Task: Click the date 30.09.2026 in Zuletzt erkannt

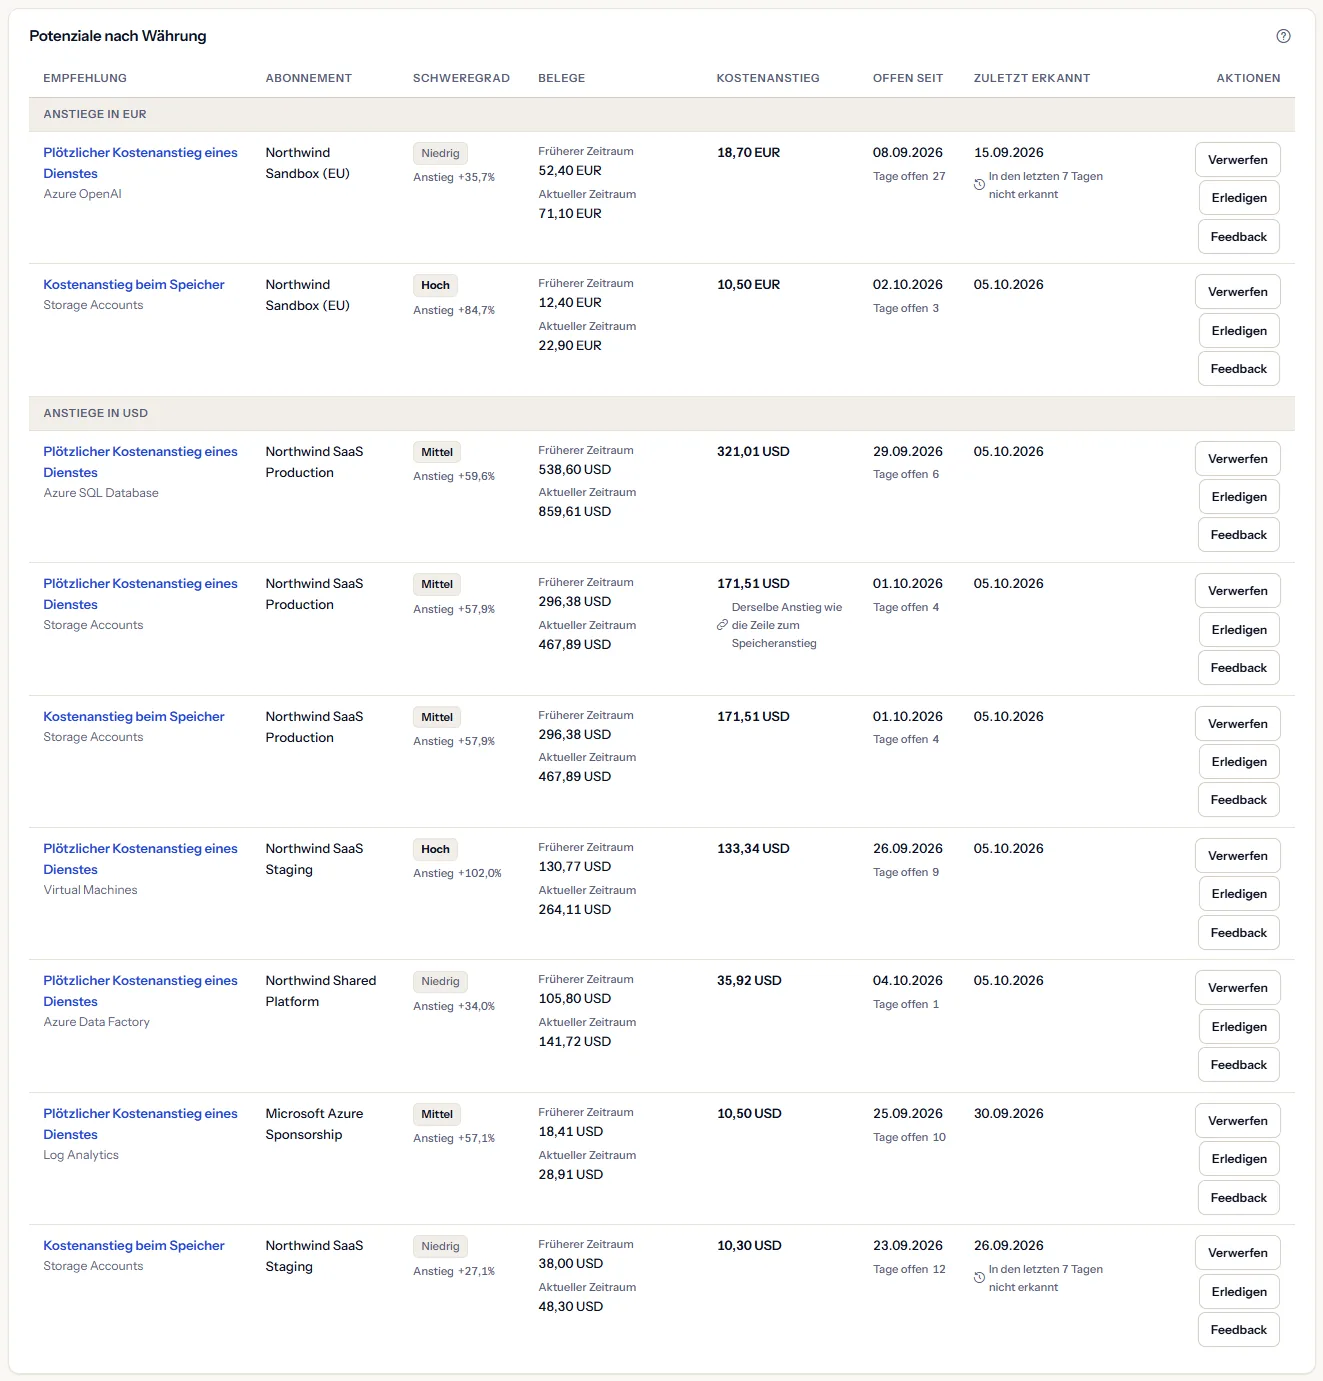Action: coord(1008,1114)
